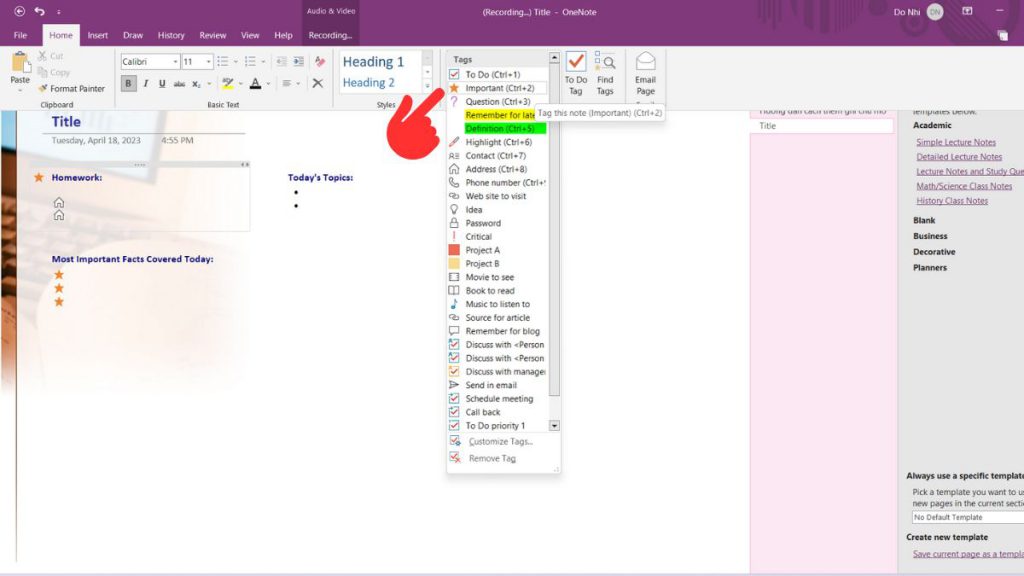Select the Schedule meeting checkbox tag
Image resolution: width=1024 pixels, height=576 pixels.
click(x=499, y=399)
